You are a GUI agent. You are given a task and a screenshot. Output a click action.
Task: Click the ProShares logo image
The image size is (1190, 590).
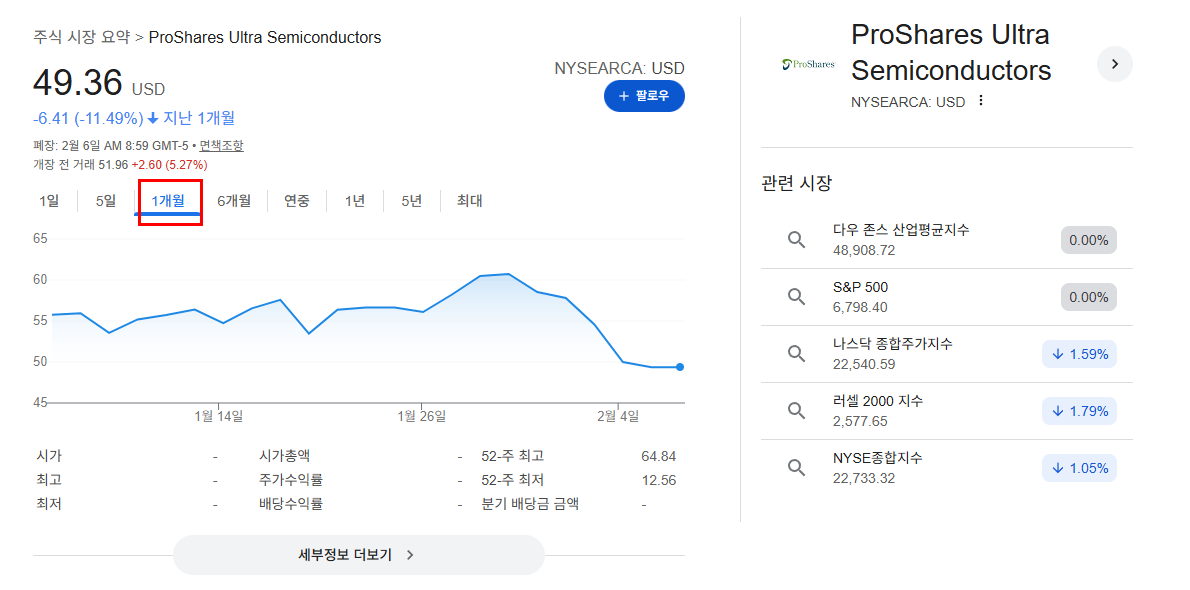click(x=808, y=65)
